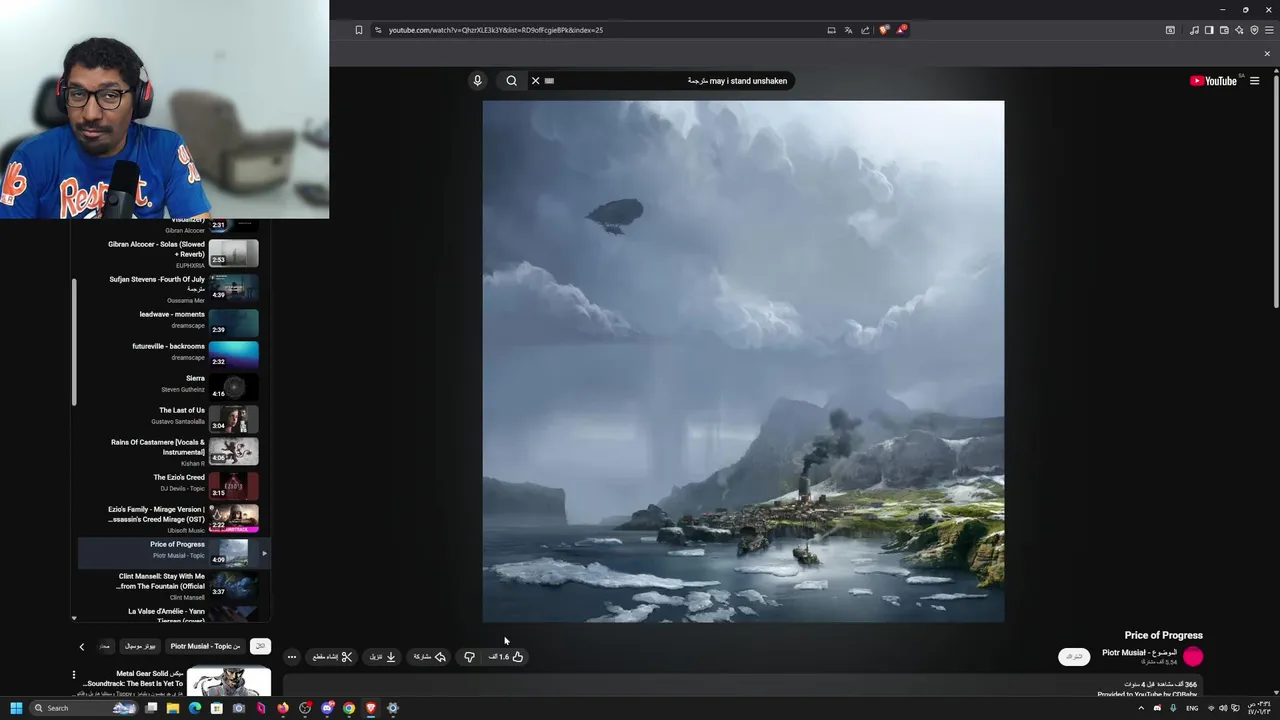Screen dimensions: 1280x720
Task: Like the Price of Progress video
Action: click(x=507, y=657)
